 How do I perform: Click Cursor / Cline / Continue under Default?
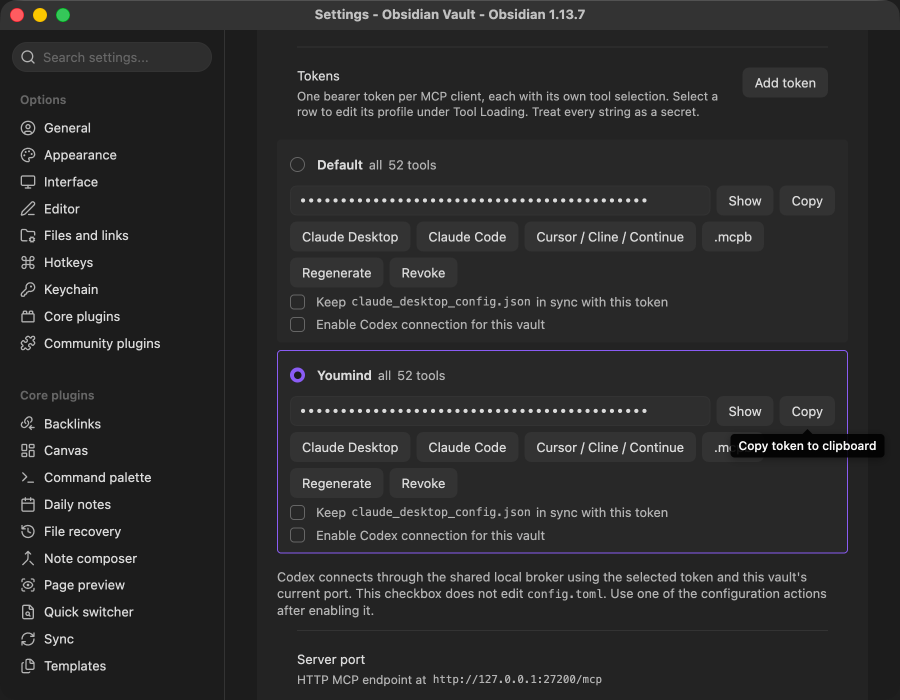610,237
